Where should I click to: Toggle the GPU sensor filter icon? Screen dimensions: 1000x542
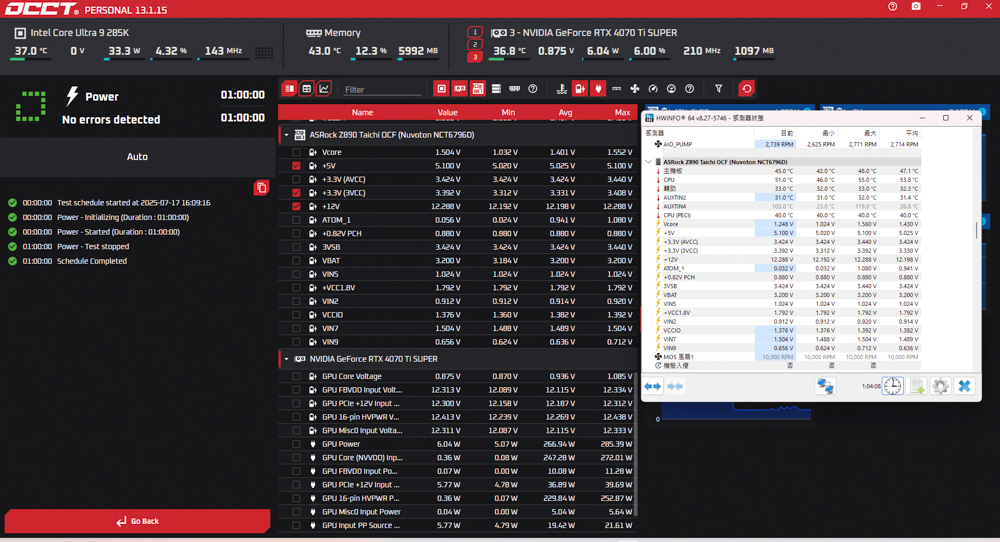[460, 89]
